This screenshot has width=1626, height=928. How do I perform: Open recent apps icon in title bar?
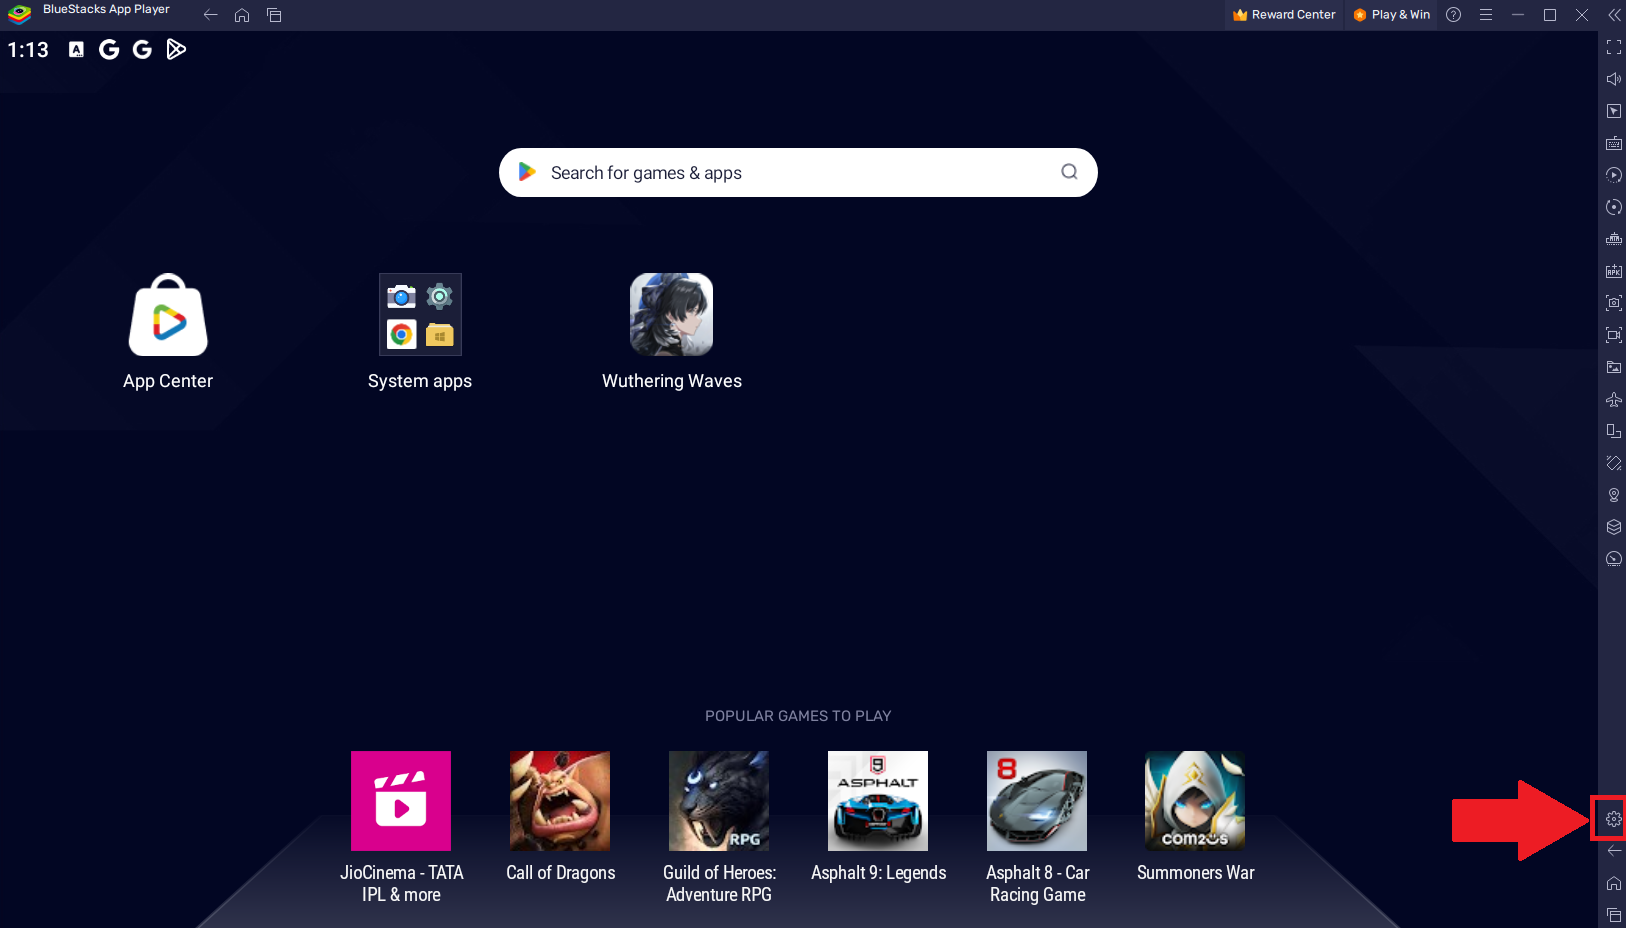[274, 15]
